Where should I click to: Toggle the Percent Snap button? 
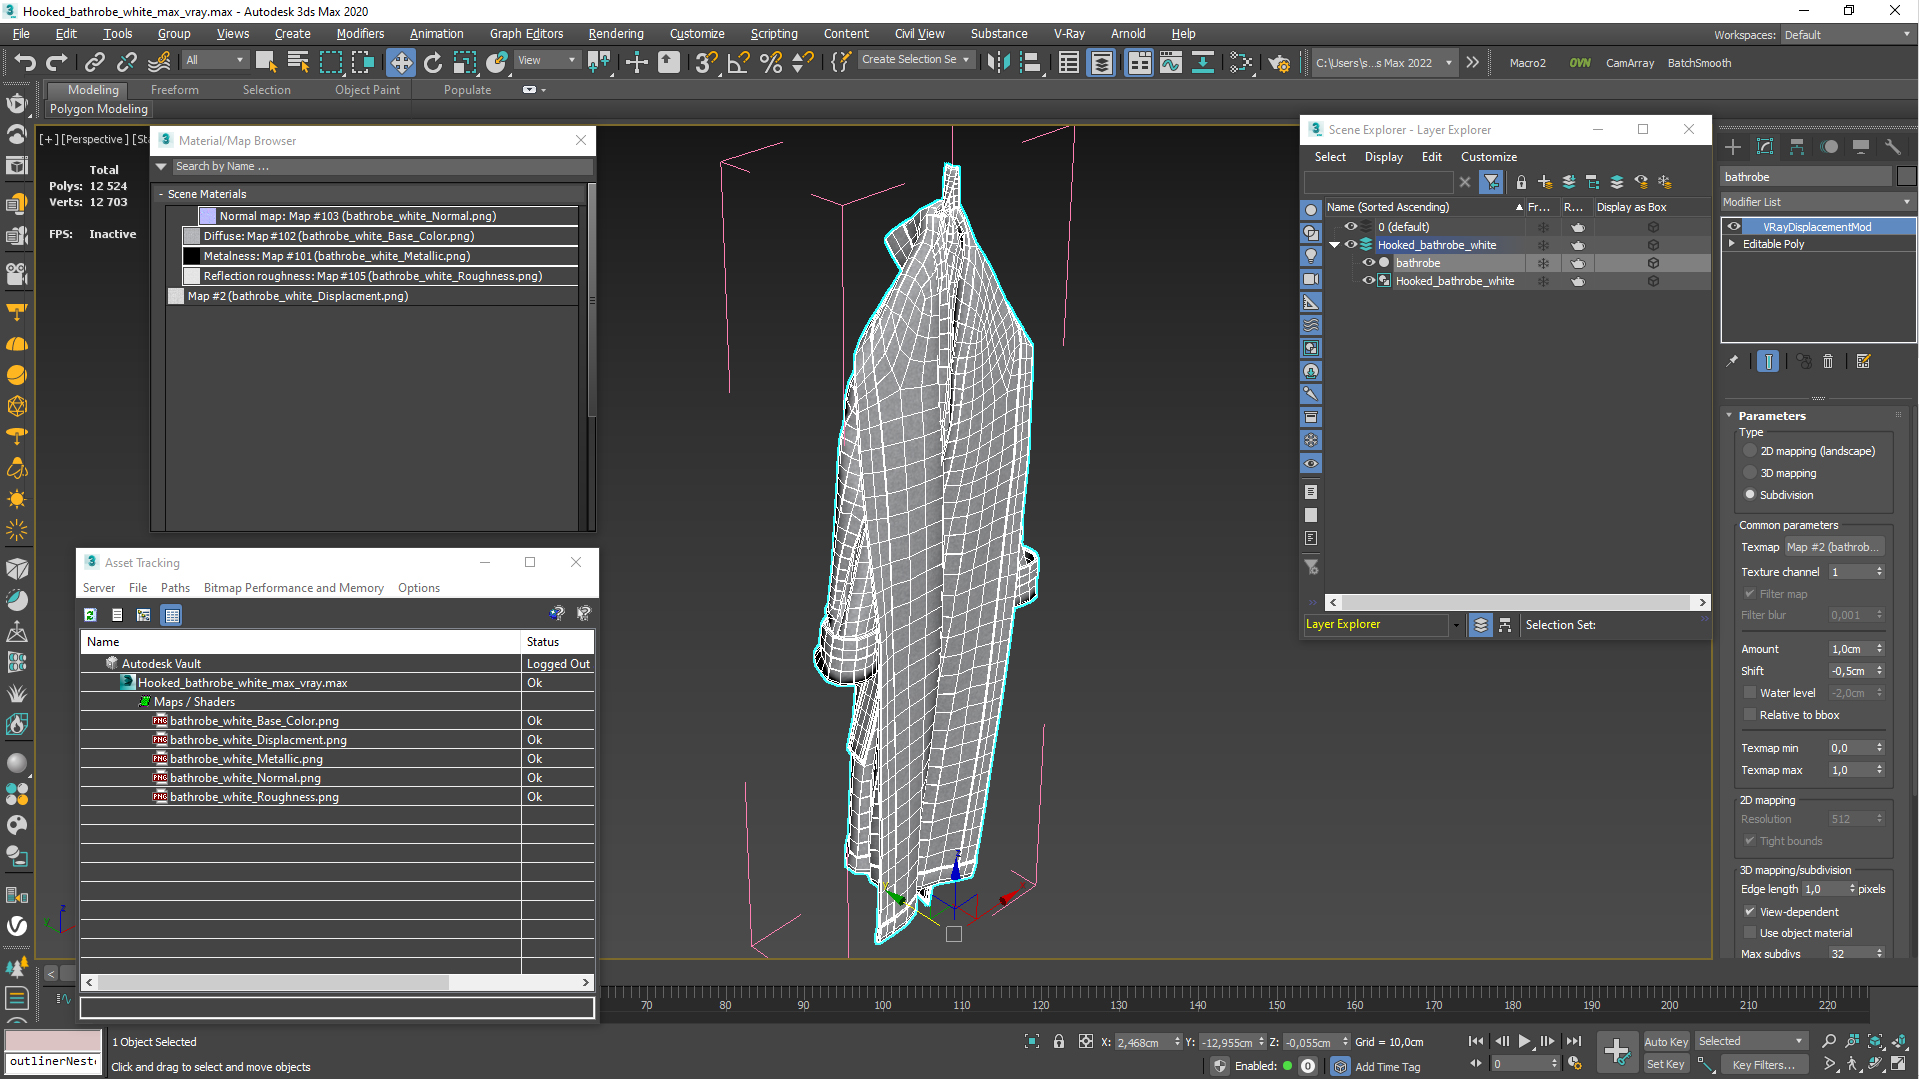click(x=770, y=63)
